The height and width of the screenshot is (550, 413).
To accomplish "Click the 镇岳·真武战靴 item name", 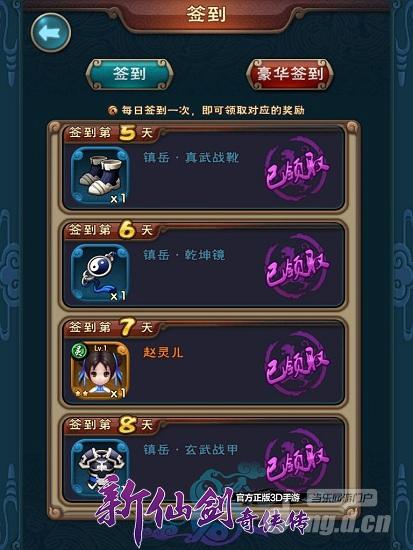I will pos(191,157).
